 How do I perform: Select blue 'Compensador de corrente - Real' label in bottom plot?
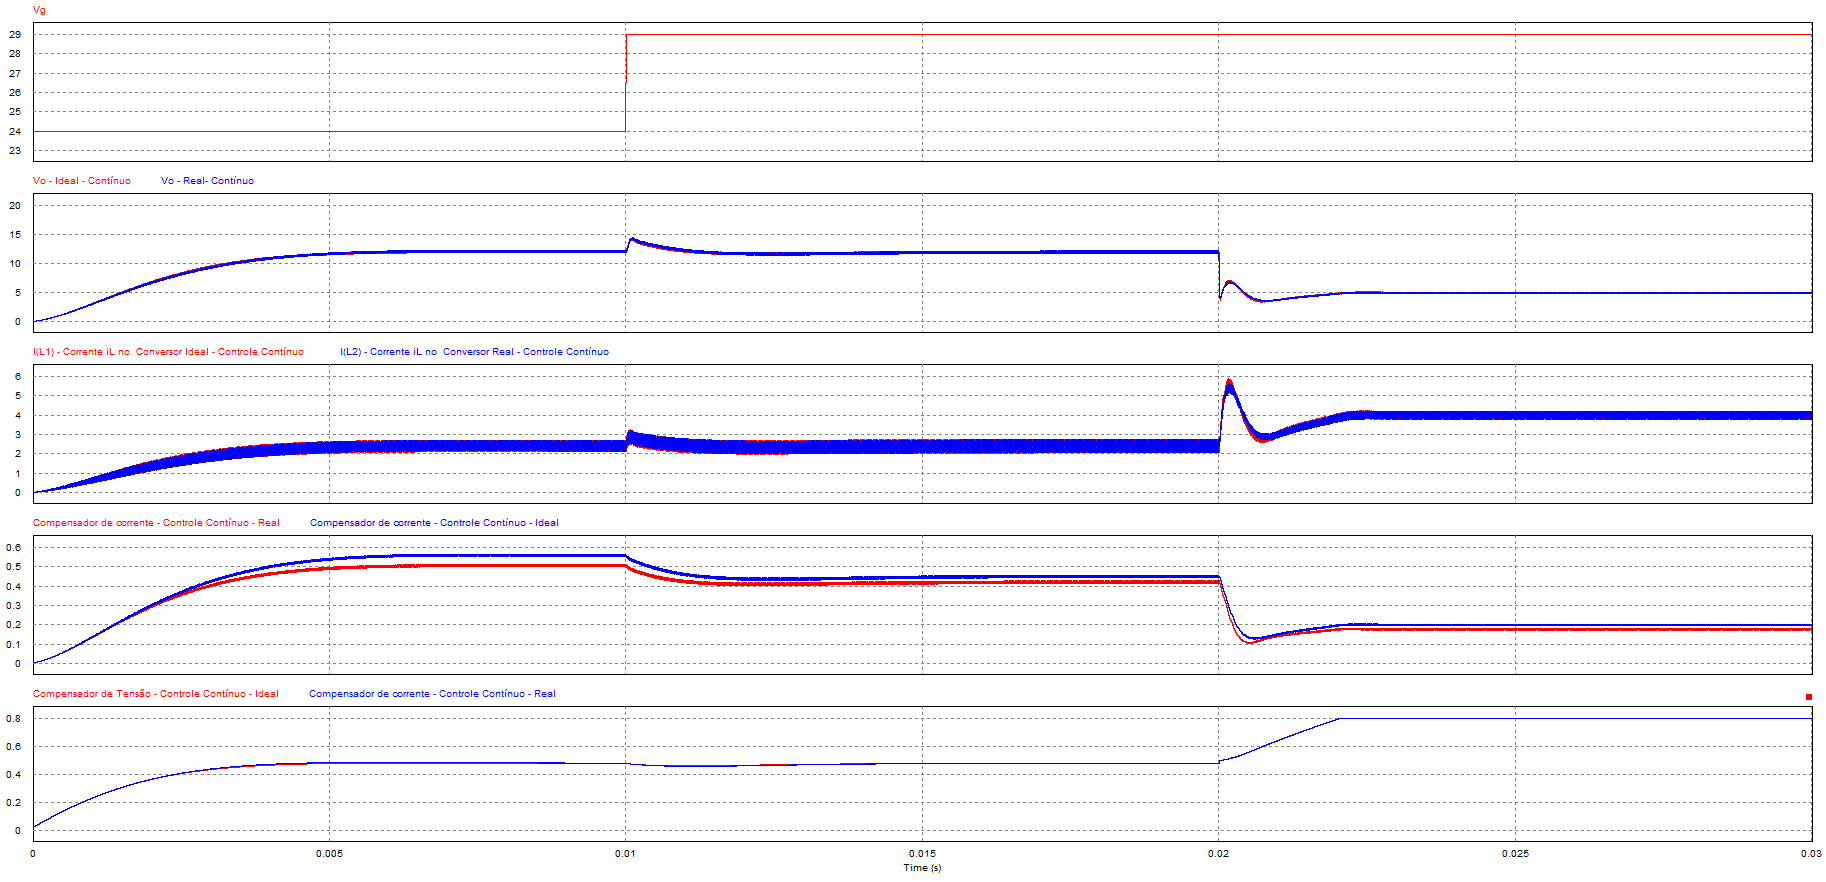pyautogui.click(x=432, y=694)
